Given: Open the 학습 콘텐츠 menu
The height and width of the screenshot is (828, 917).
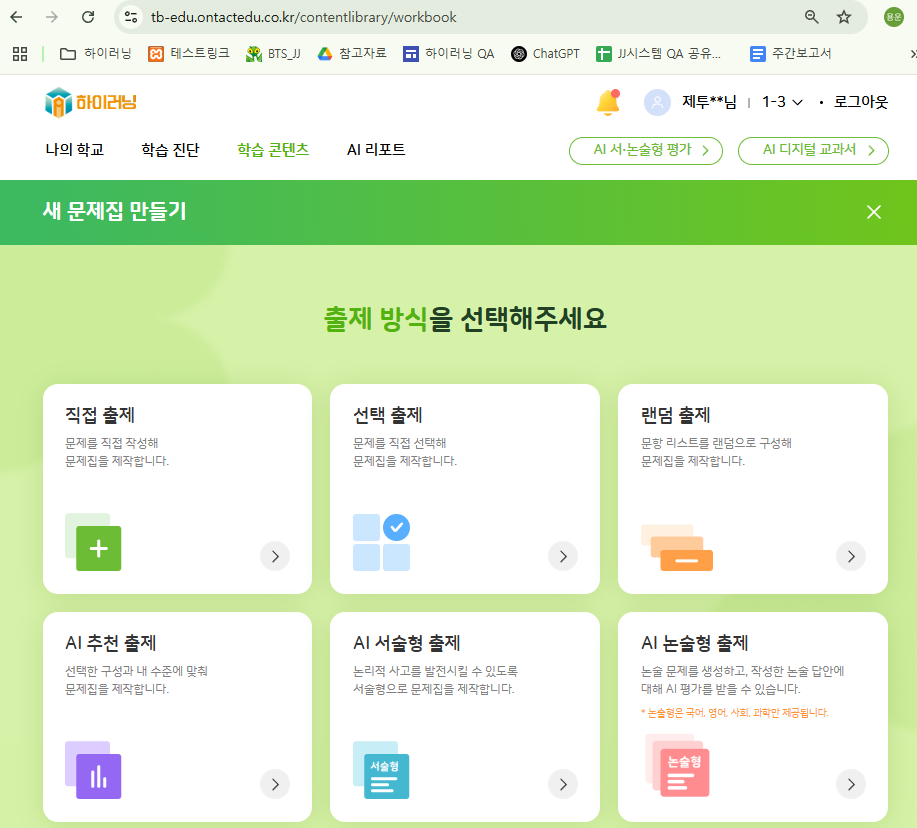Looking at the screenshot, I should (x=273, y=150).
